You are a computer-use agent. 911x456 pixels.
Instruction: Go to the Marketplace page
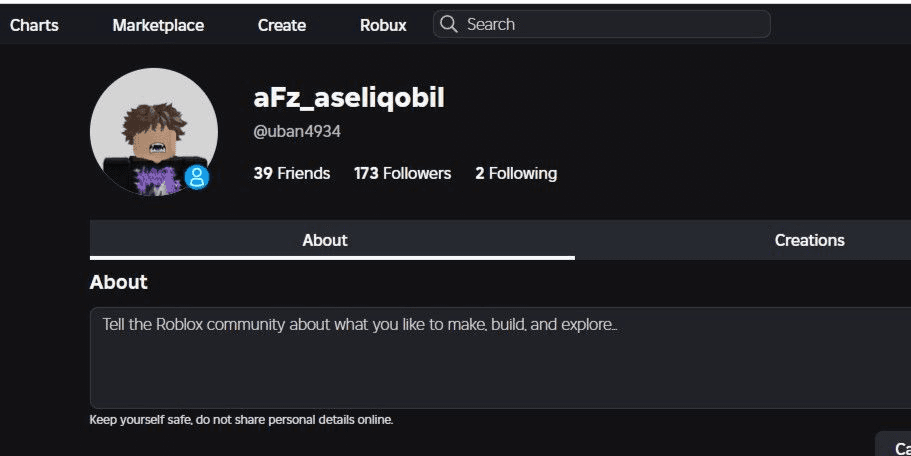click(158, 25)
